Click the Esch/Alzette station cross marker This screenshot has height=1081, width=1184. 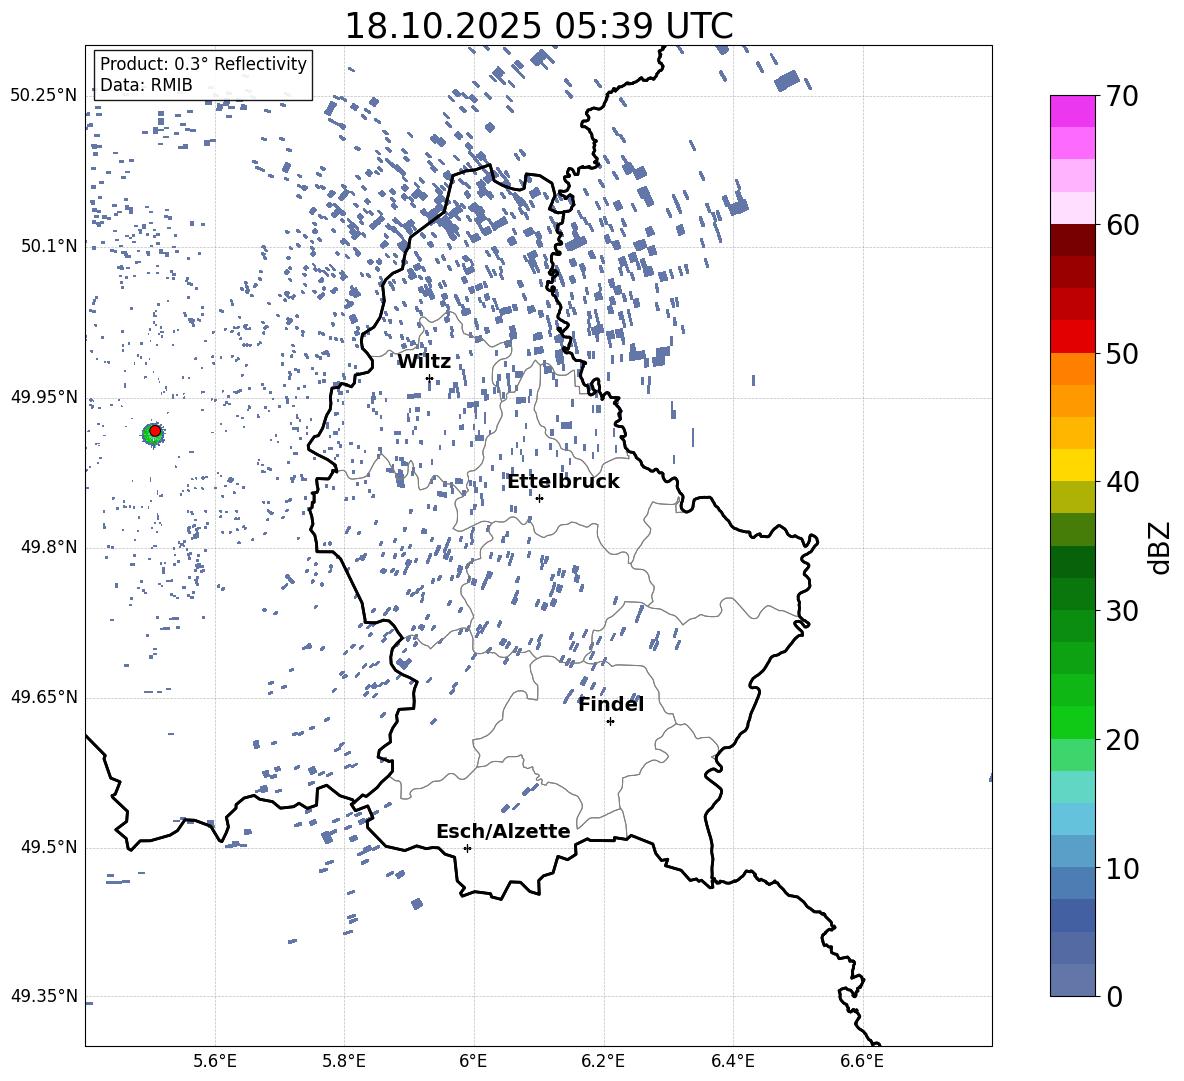[x=467, y=848]
